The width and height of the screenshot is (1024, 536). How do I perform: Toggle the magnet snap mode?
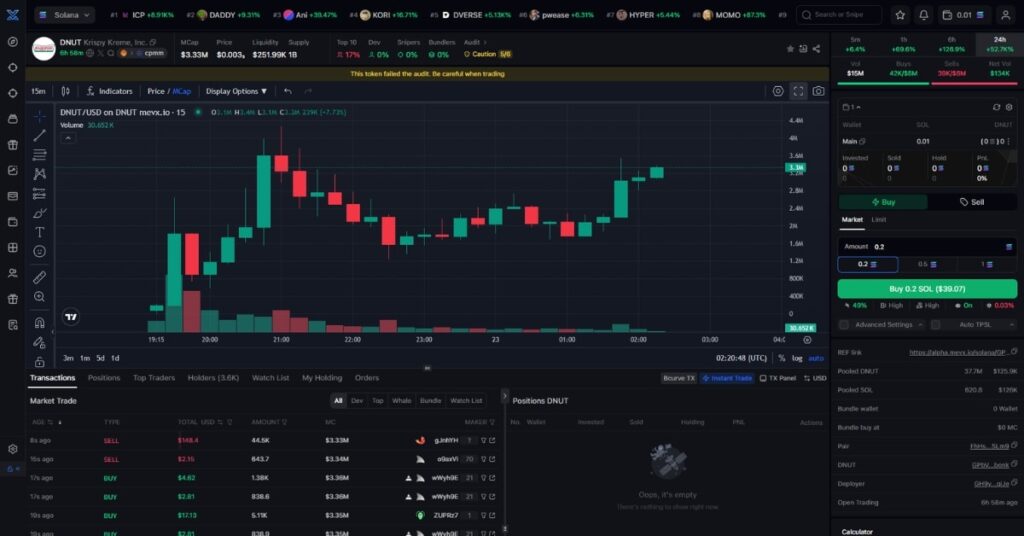(40, 323)
